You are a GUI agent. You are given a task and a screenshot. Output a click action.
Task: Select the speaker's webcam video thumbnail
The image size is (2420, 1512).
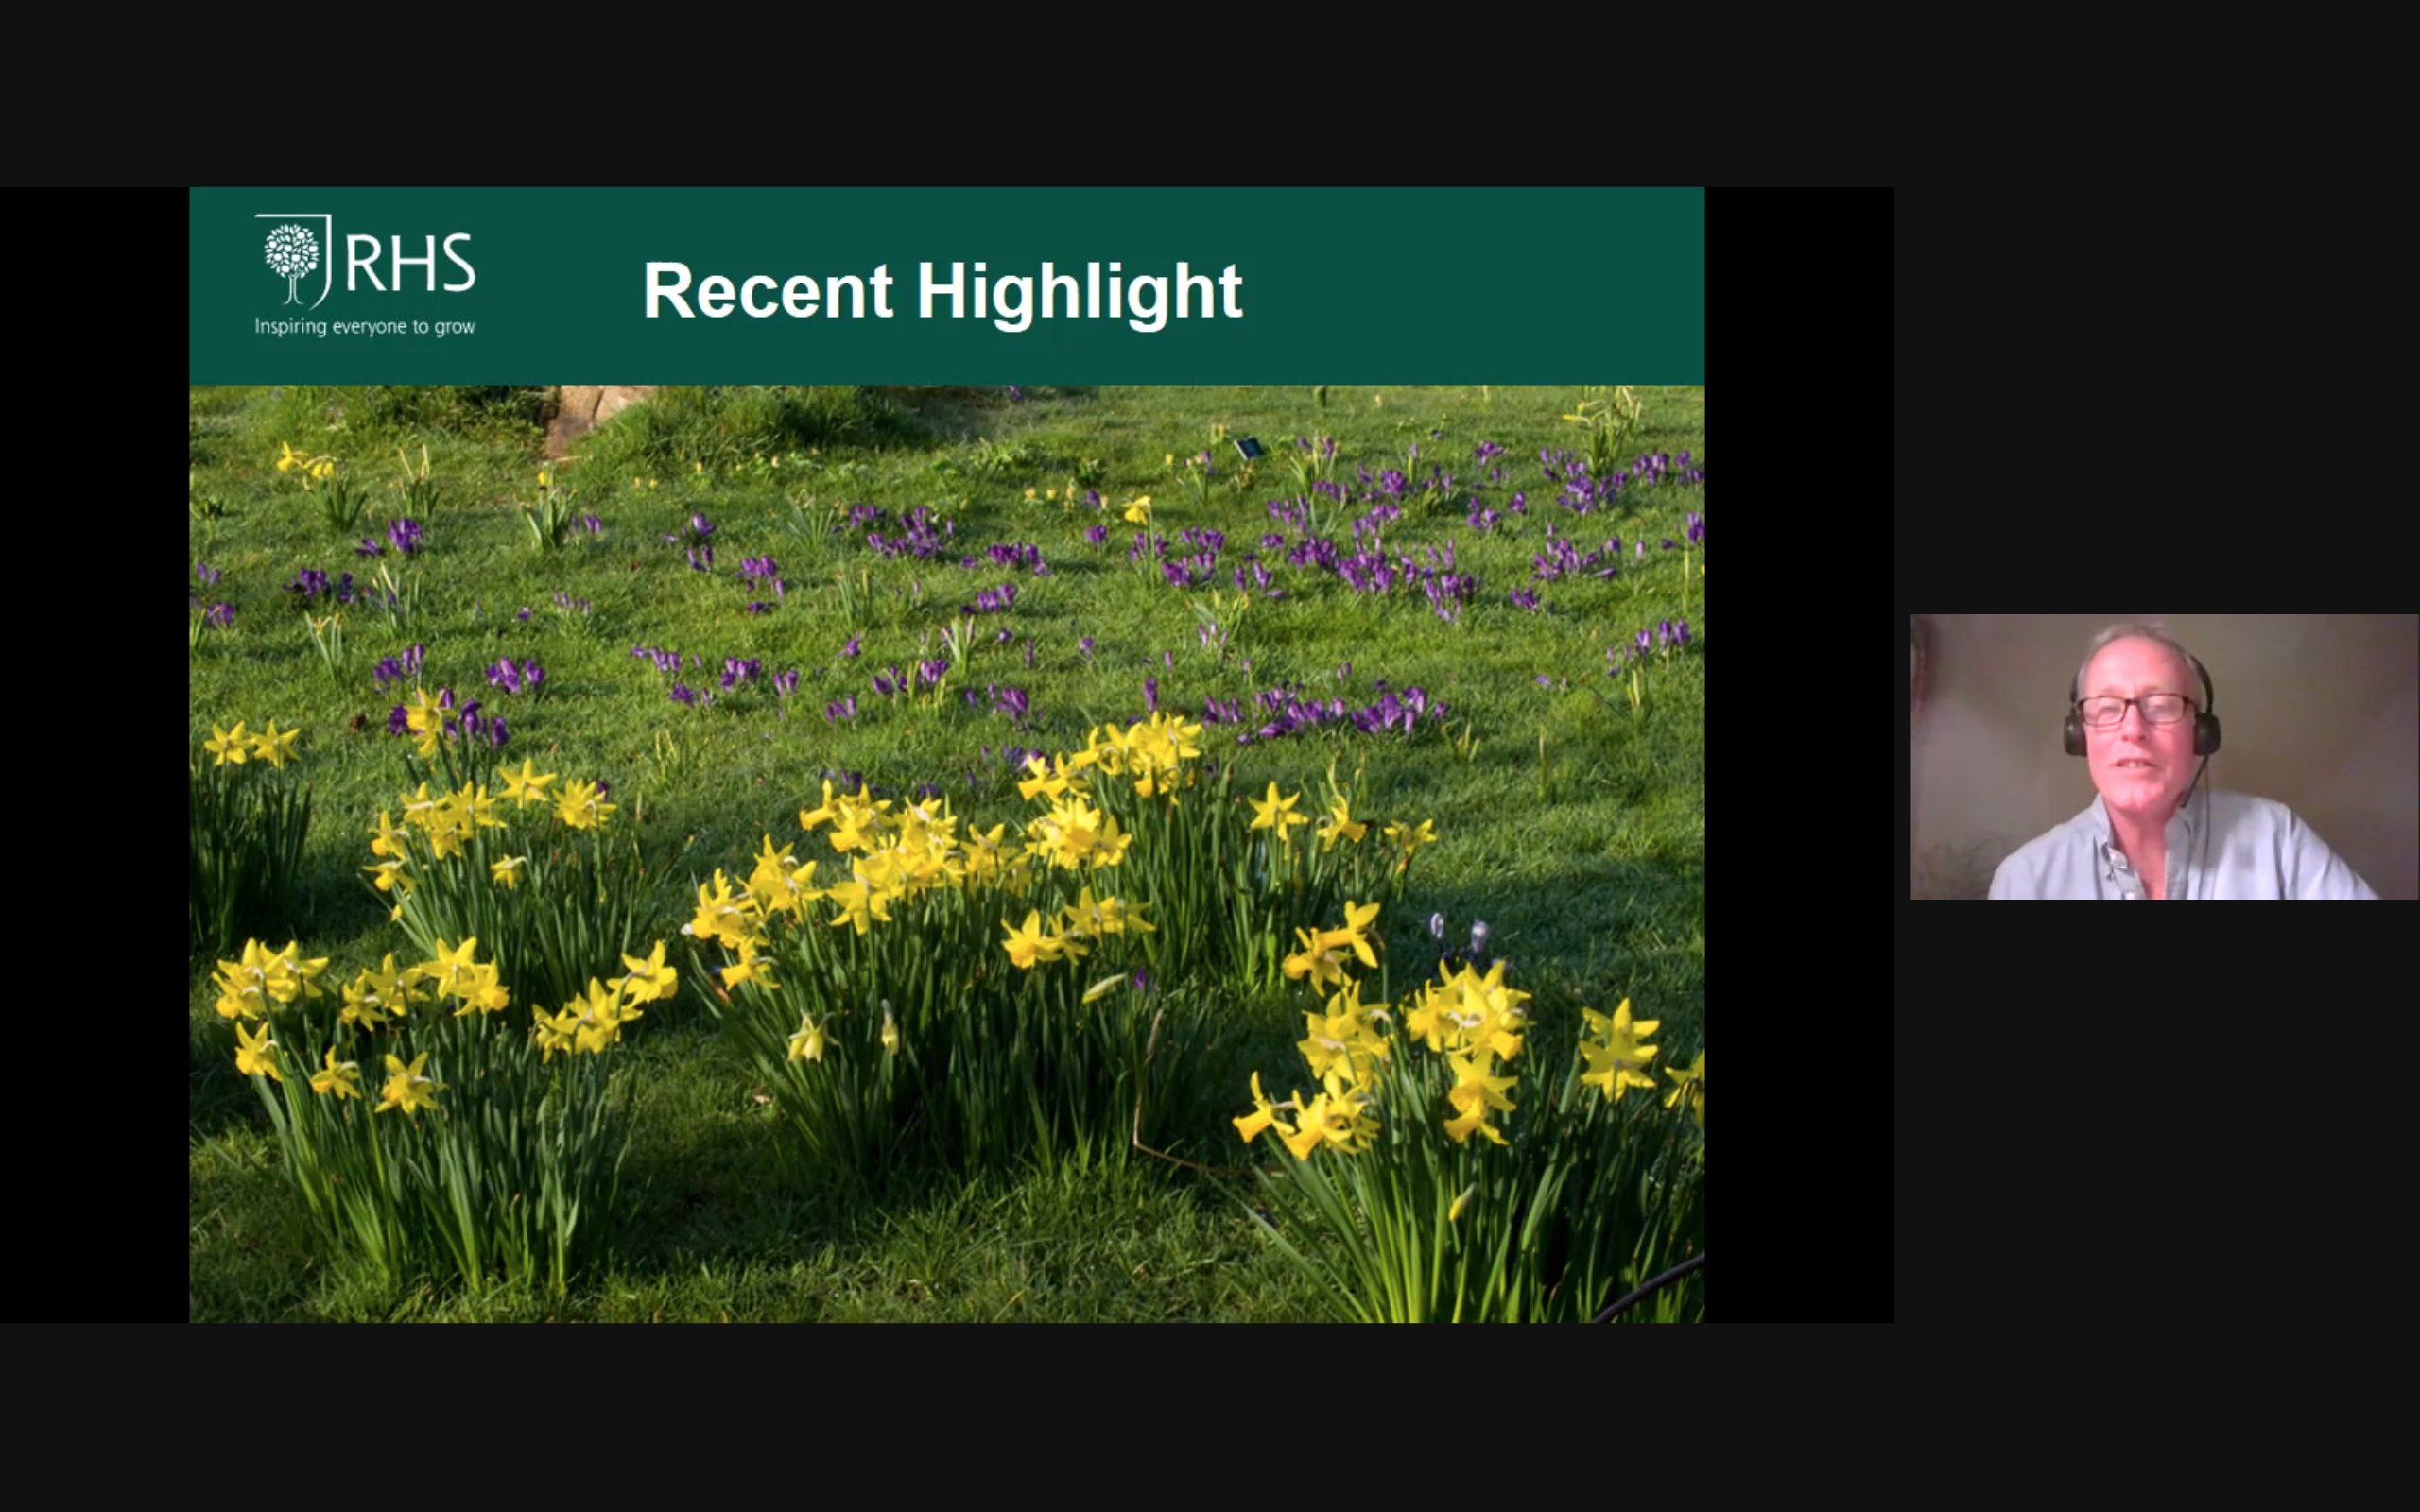[2163, 757]
